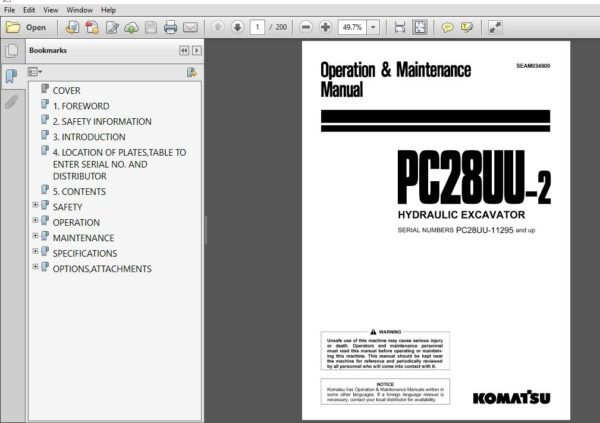
Task: Collapse bookmarks panel with double-arrow
Action: pyautogui.click(x=184, y=51)
